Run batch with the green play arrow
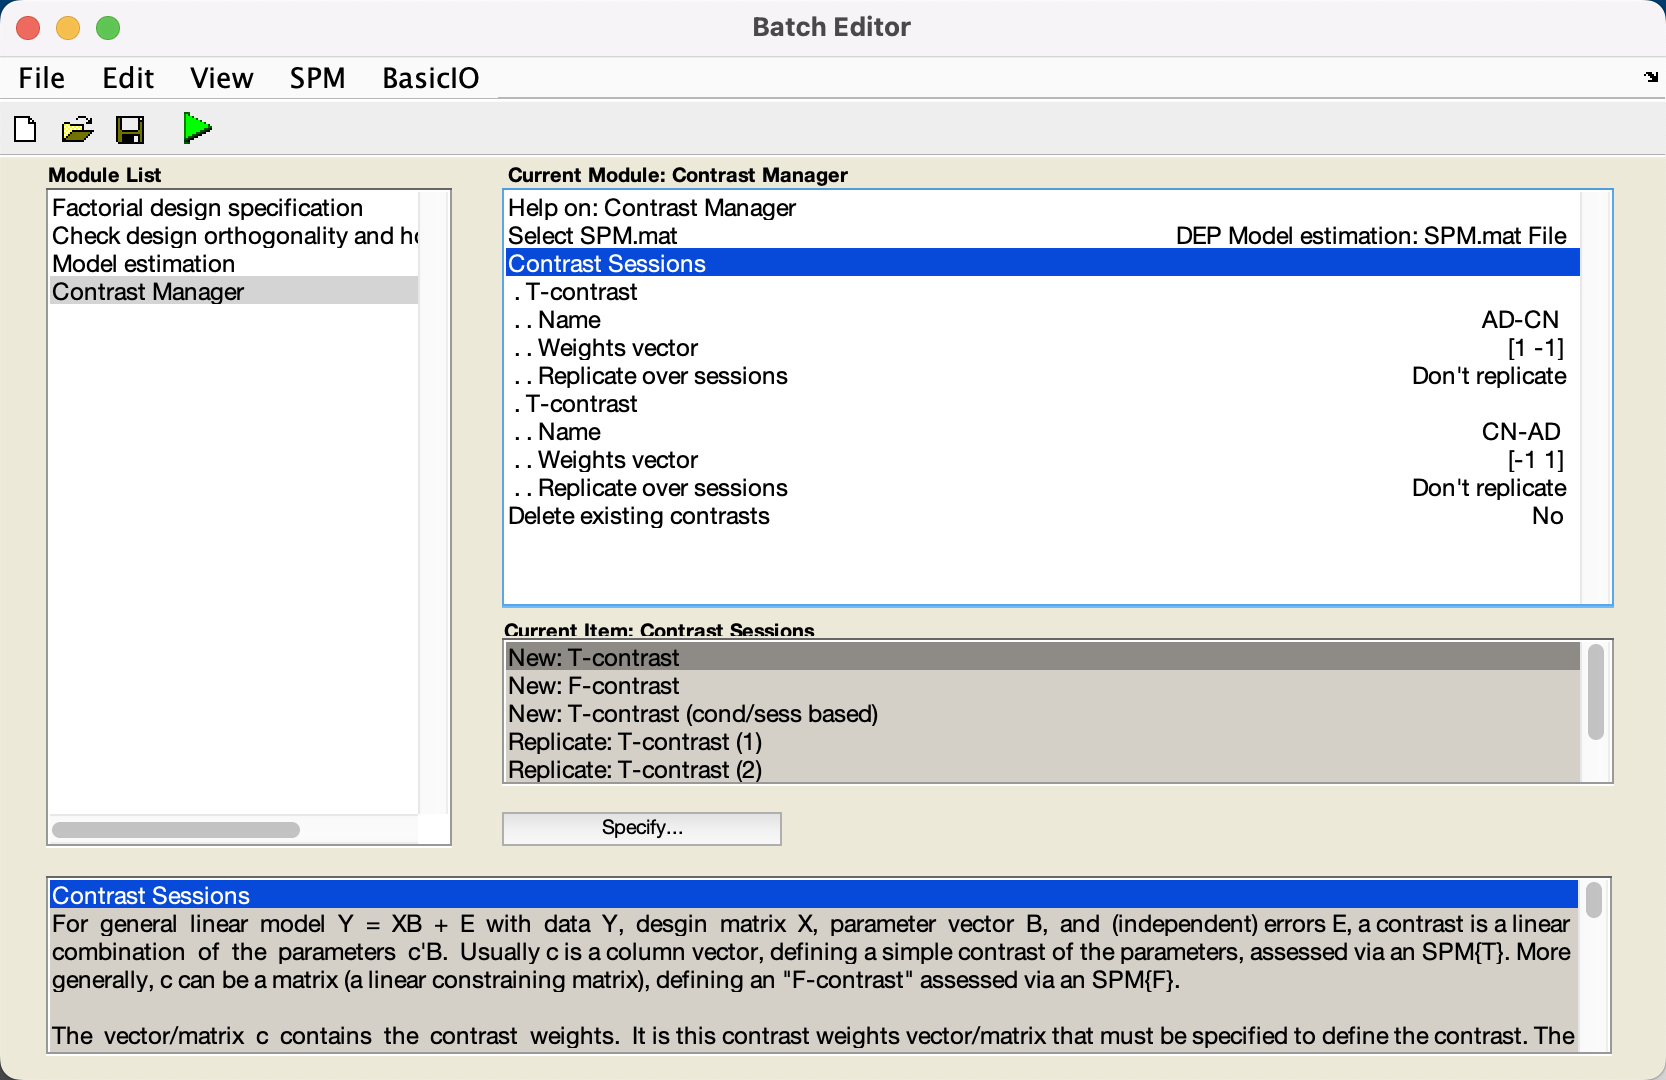This screenshot has width=1666, height=1080. (197, 128)
